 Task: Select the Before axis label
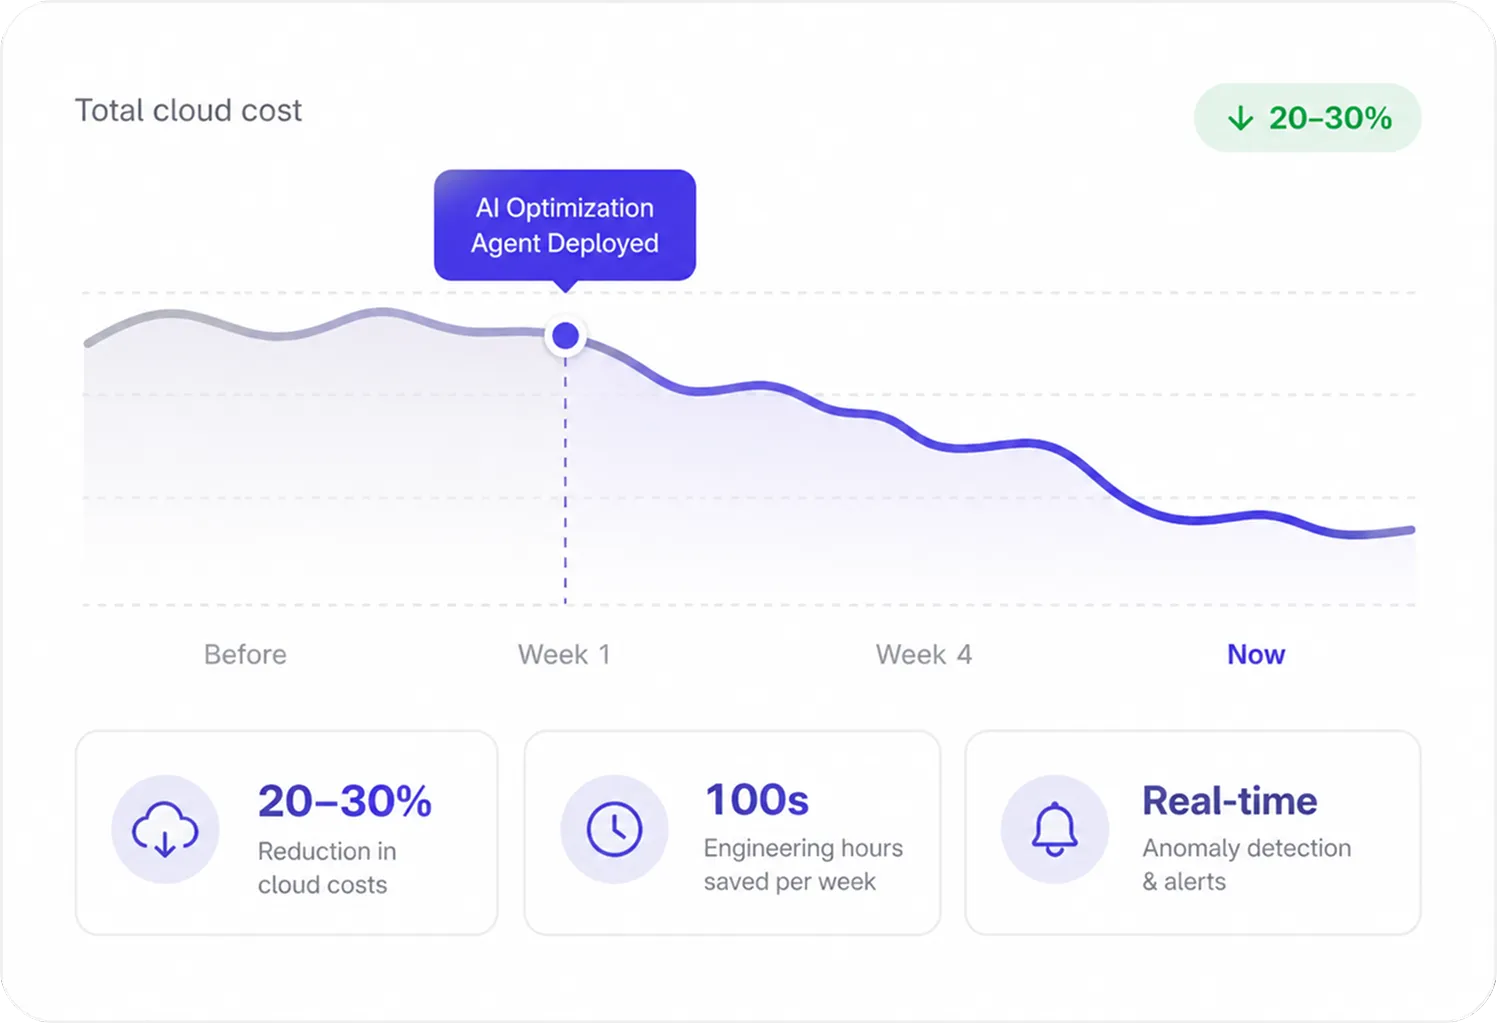point(245,654)
